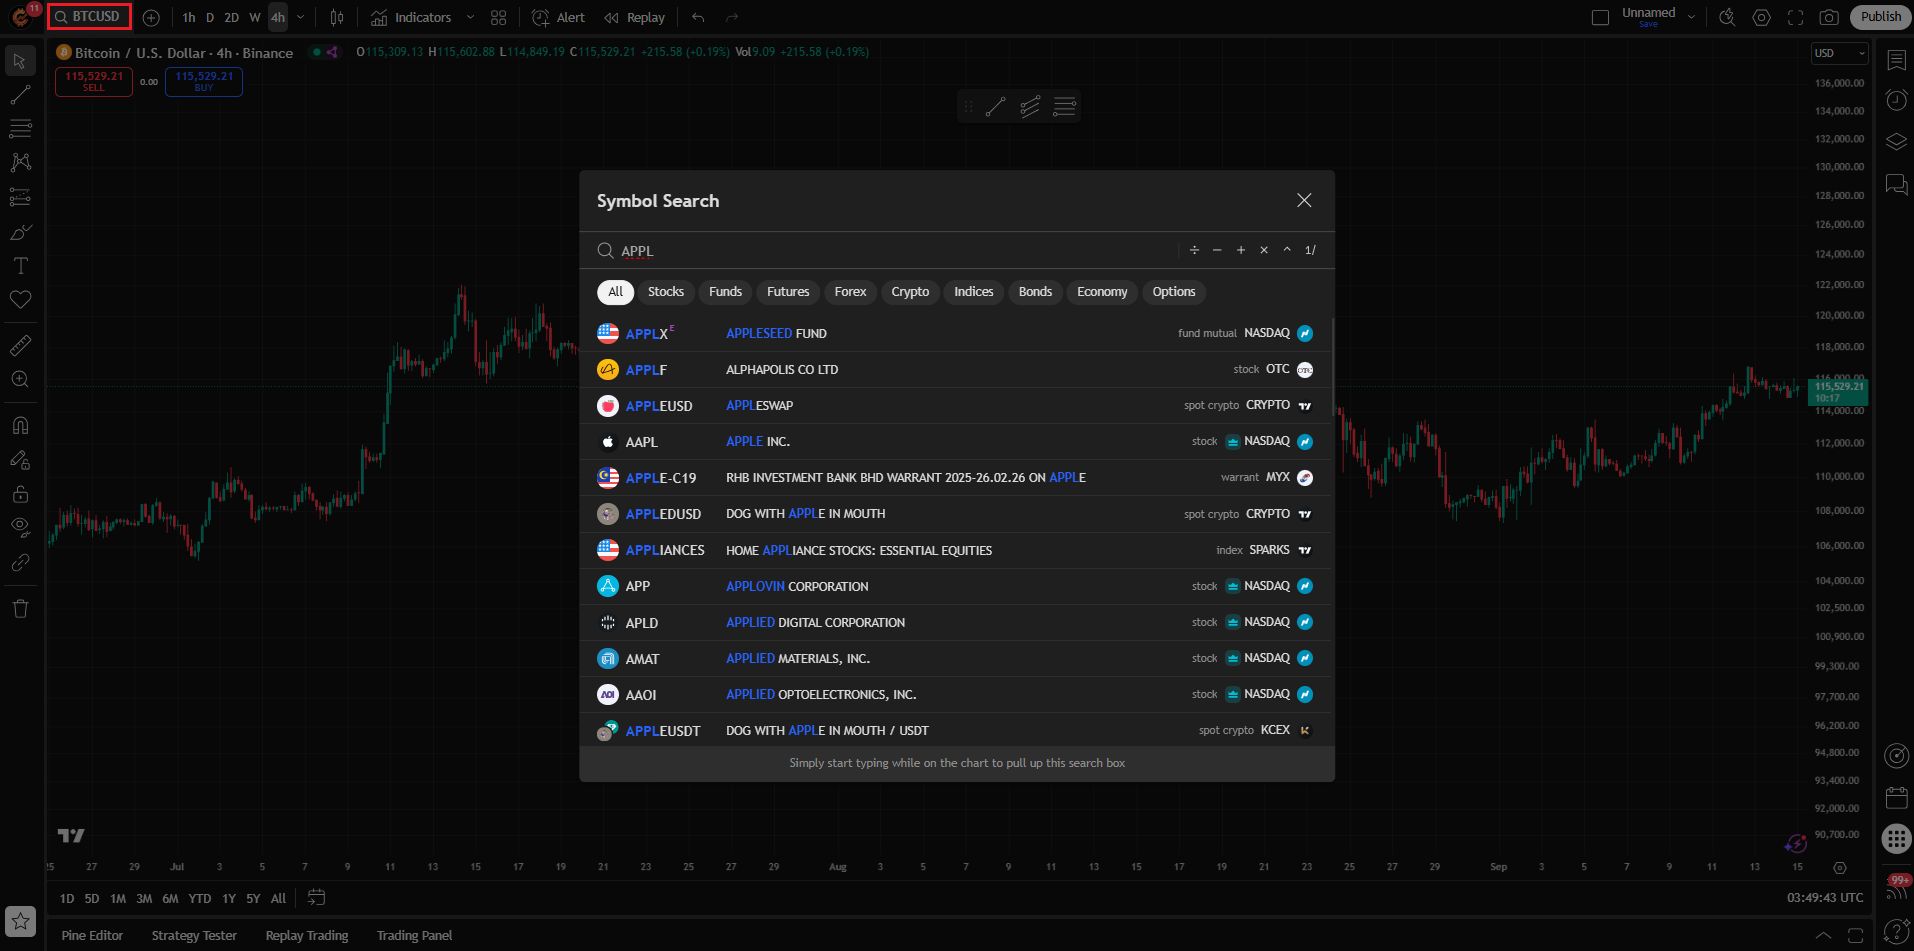
Task: Switch chart interval to 1h
Action: (189, 18)
